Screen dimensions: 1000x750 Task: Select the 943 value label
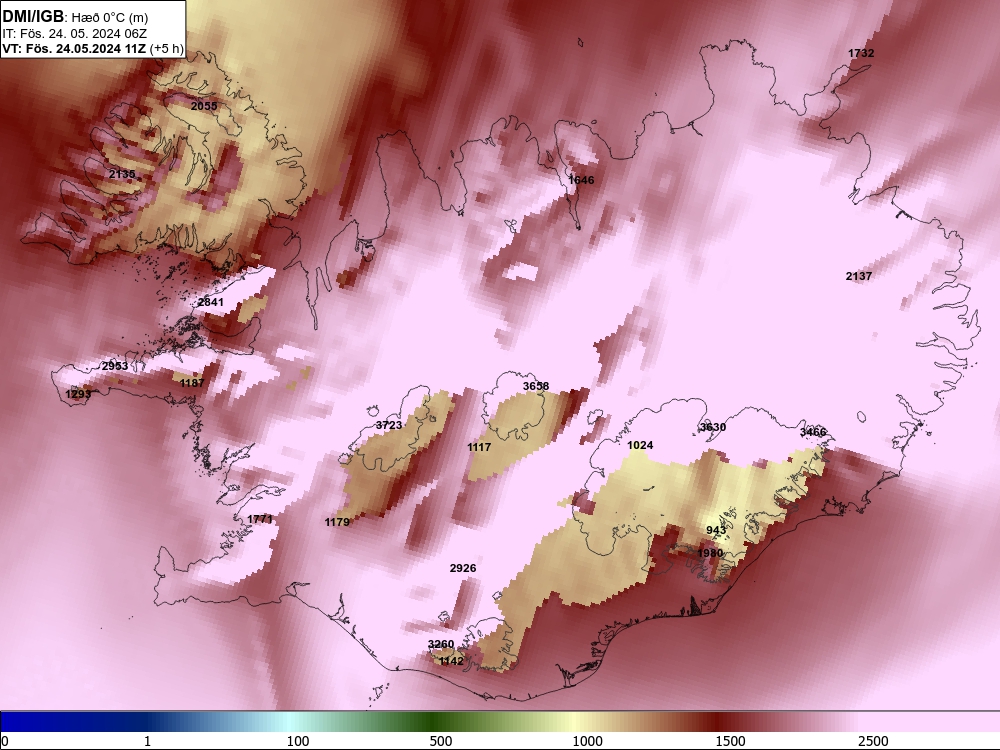[x=716, y=530]
